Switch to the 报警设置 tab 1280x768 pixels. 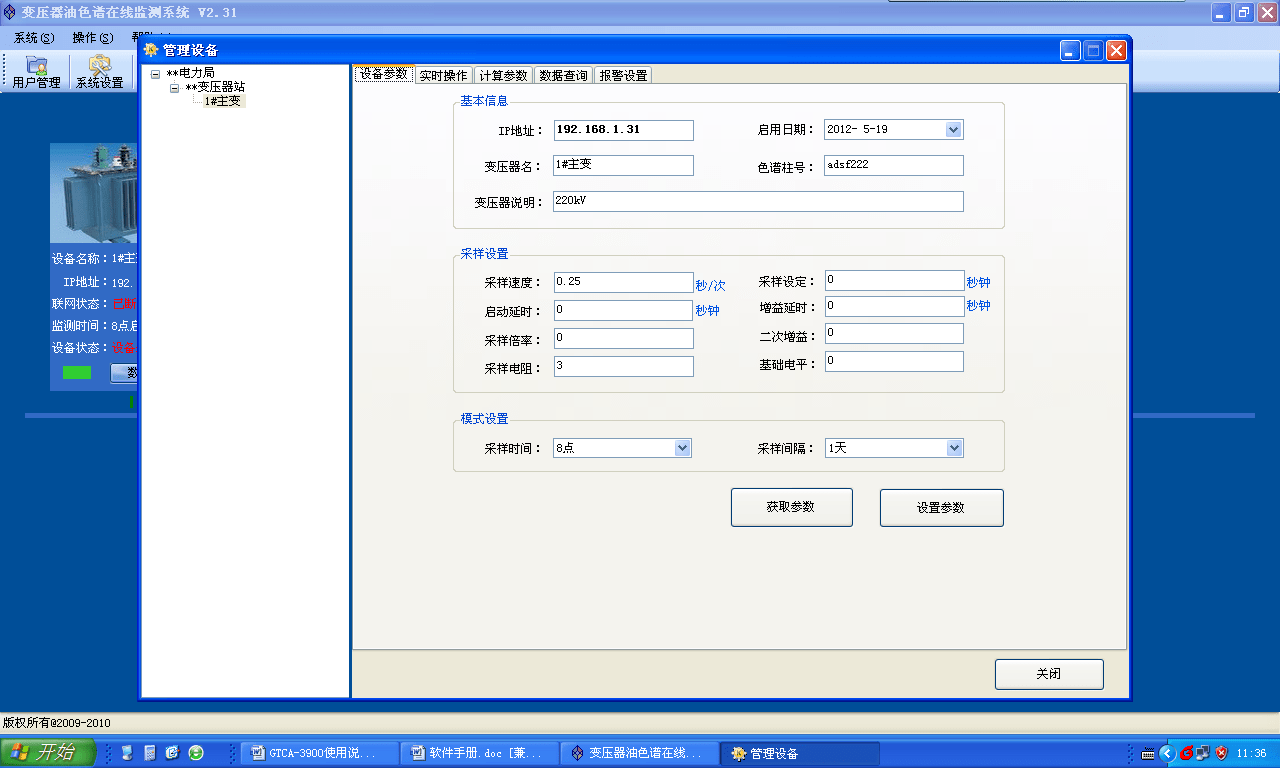(623, 75)
